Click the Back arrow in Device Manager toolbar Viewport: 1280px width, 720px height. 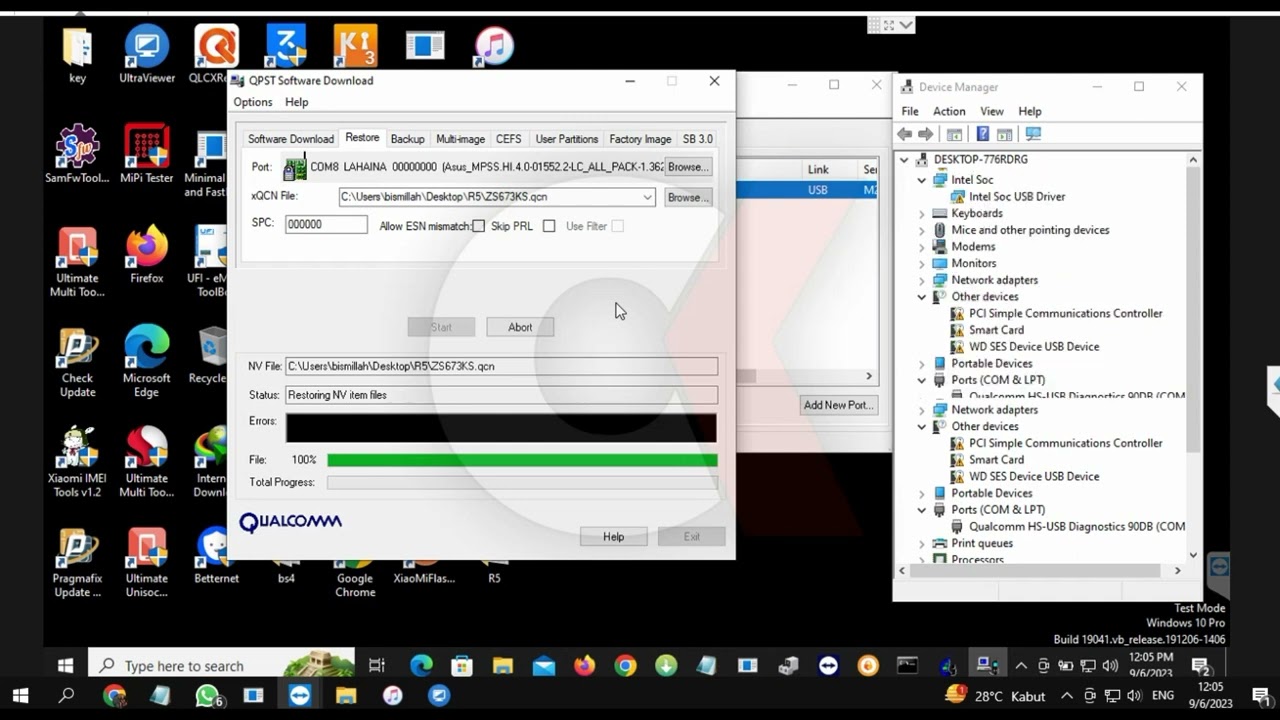905,134
